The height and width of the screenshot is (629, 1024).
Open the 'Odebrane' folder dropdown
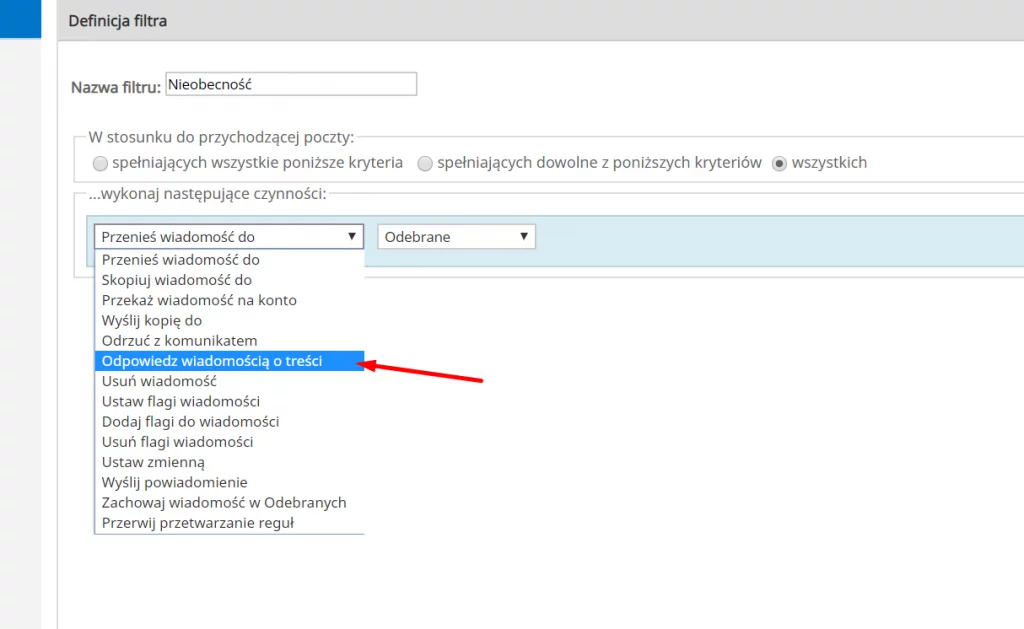point(456,236)
